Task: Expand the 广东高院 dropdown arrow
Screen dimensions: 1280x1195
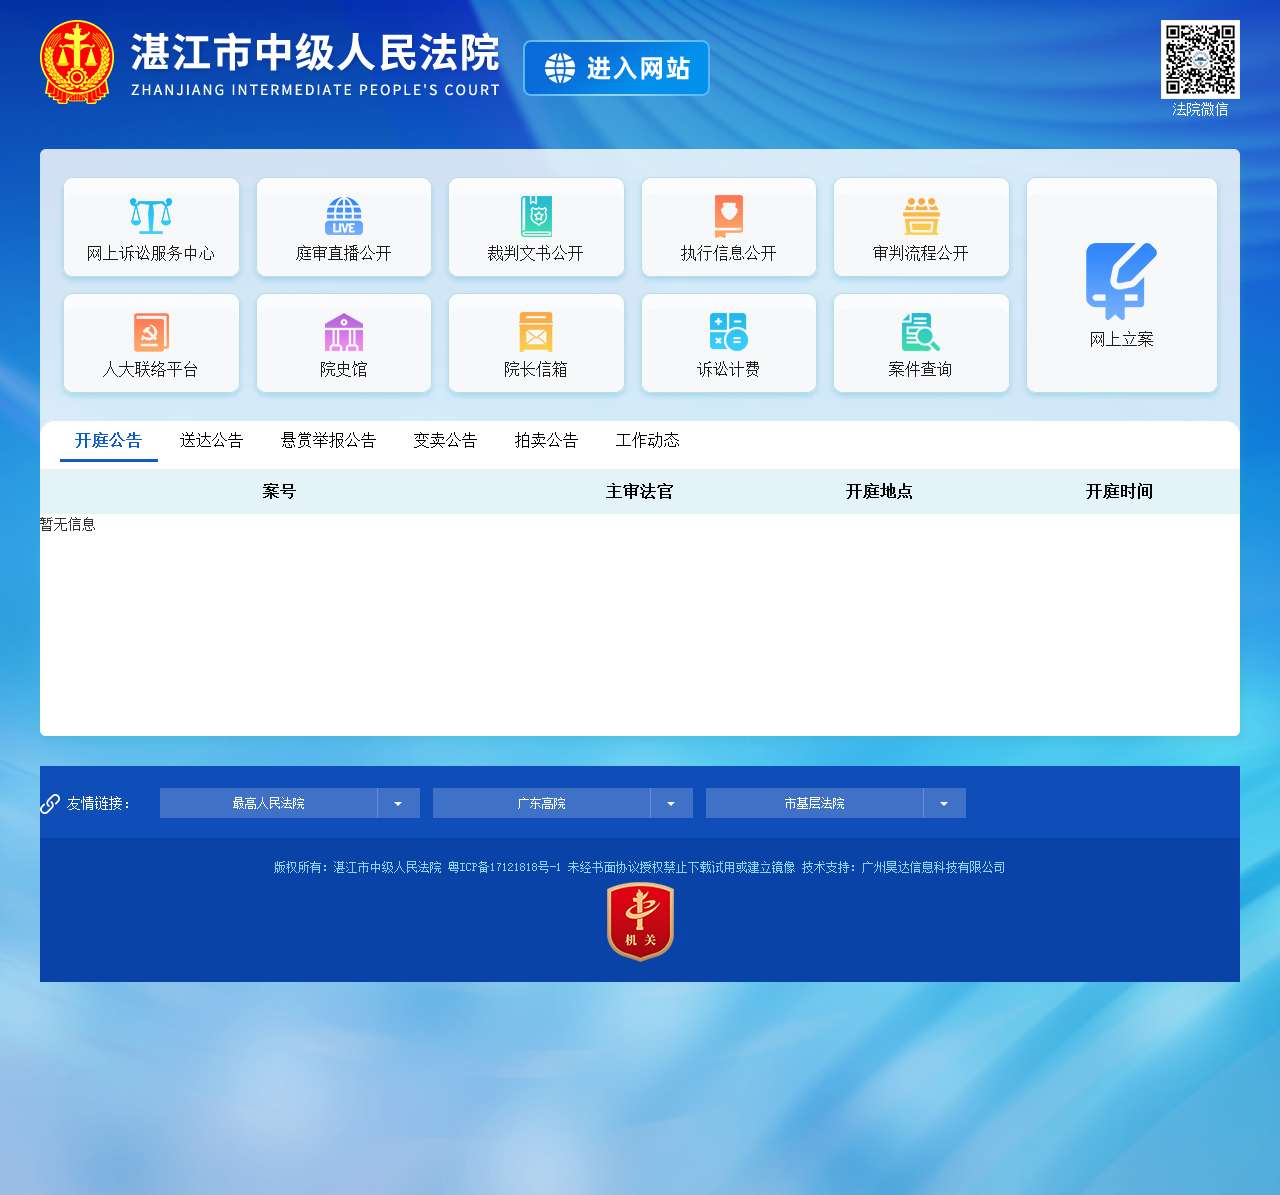Action: coord(671,803)
